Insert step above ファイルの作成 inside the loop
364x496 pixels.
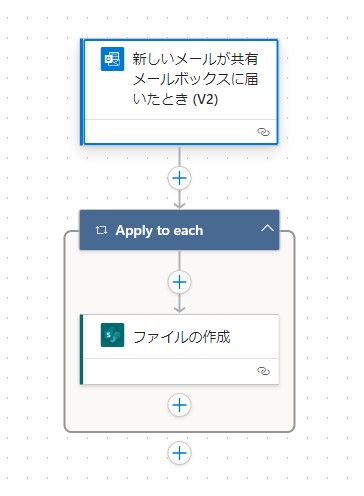pyautogui.click(x=179, y=282)
